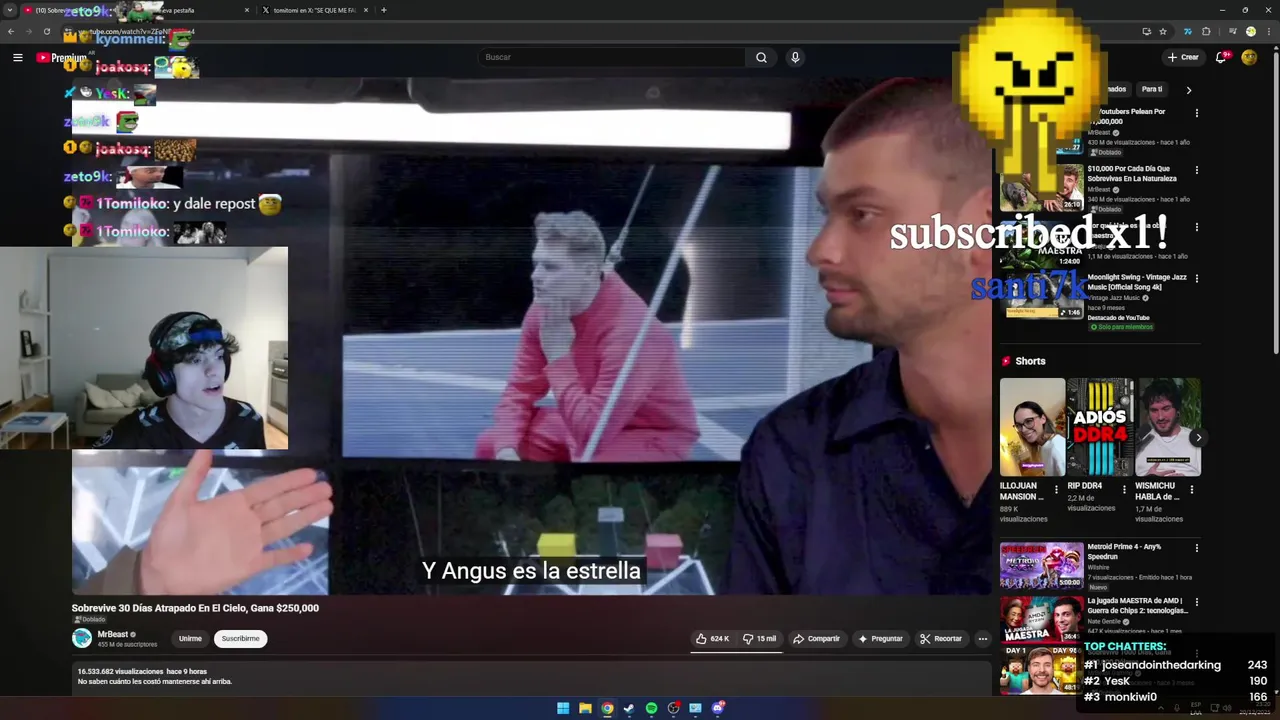Like the video with thumbs up

coord(713,638)
